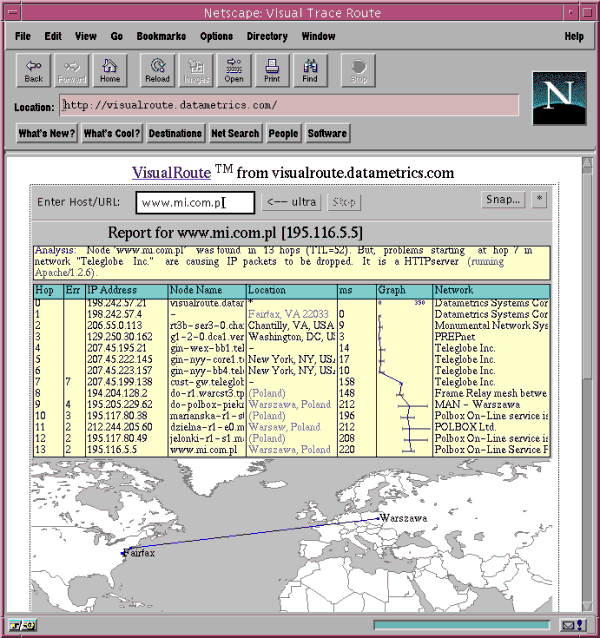
Task: Click 'Warszawa, Poland' in hop 9 row
Action: pos(289,404)
